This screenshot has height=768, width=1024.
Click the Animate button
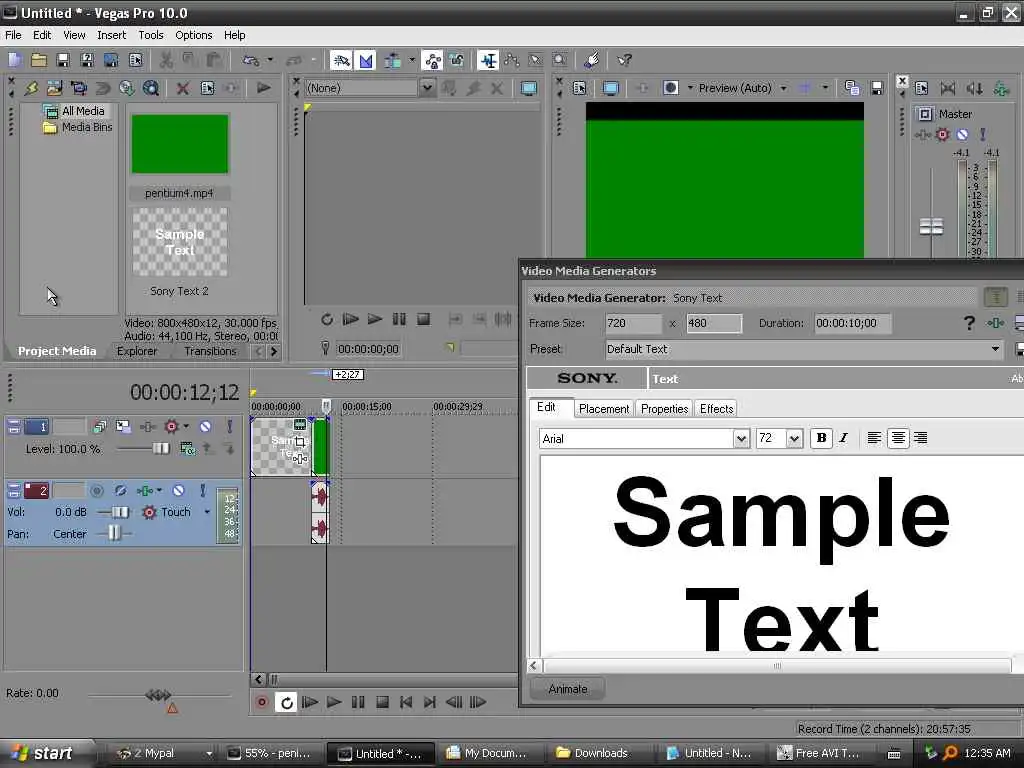(x=568, y=689)
